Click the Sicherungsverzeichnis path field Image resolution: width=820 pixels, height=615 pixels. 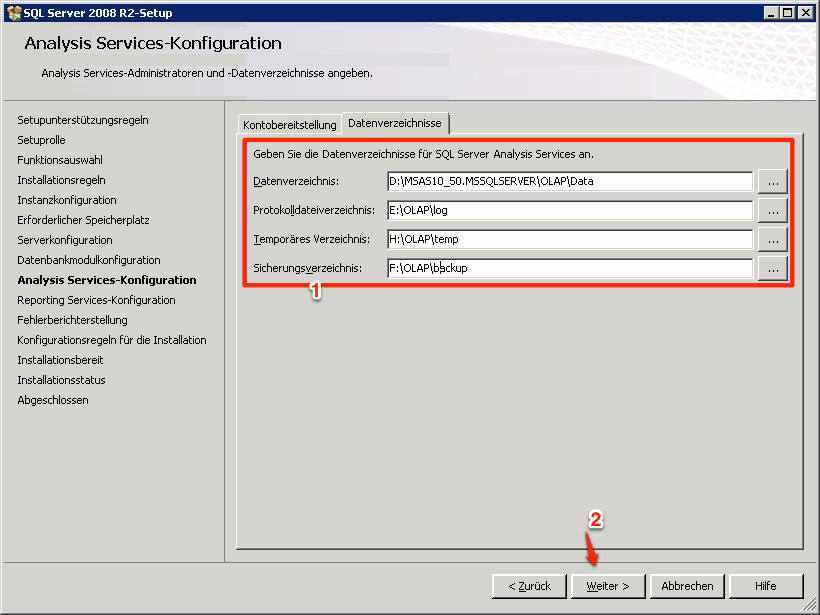[x=569, y=268]
